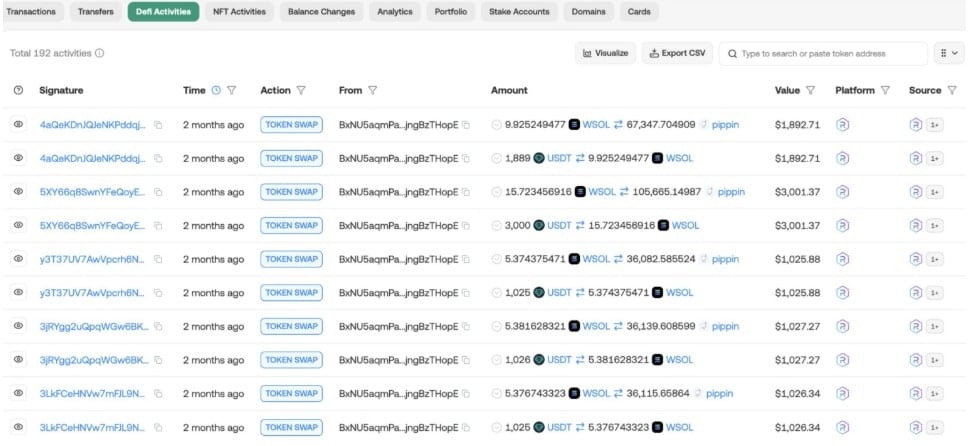Copy the From address in second row
This screenshot has height=446, width=972.
click(466, 158)
